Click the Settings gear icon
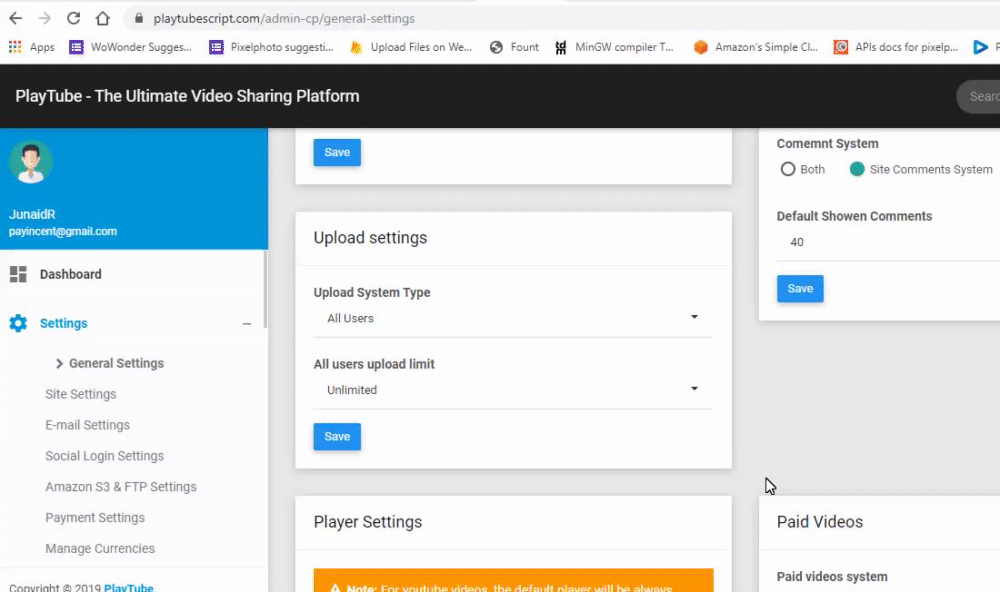 tap(18, 323)
